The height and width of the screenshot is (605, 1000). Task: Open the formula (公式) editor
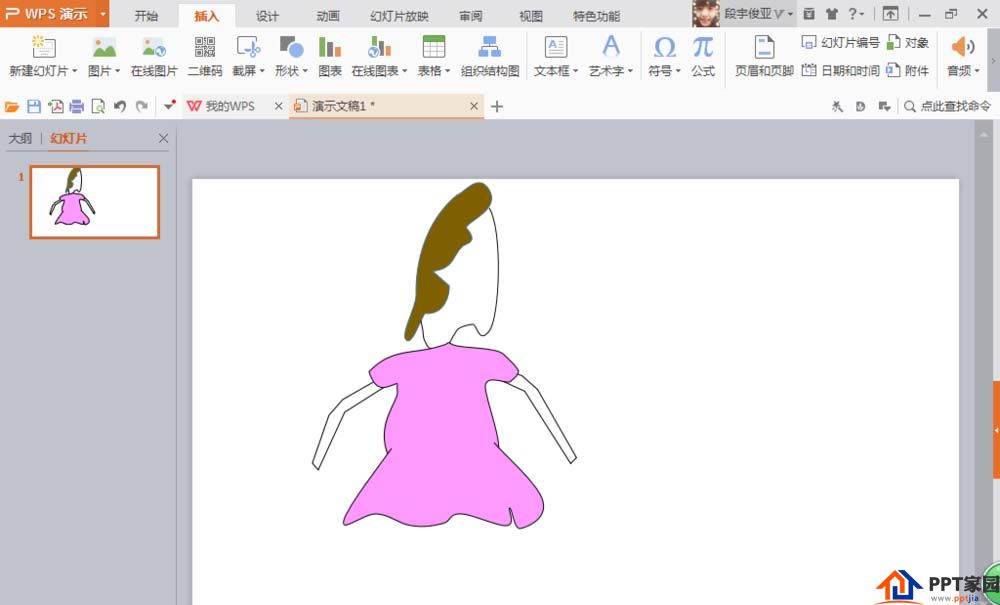point(703,56)
